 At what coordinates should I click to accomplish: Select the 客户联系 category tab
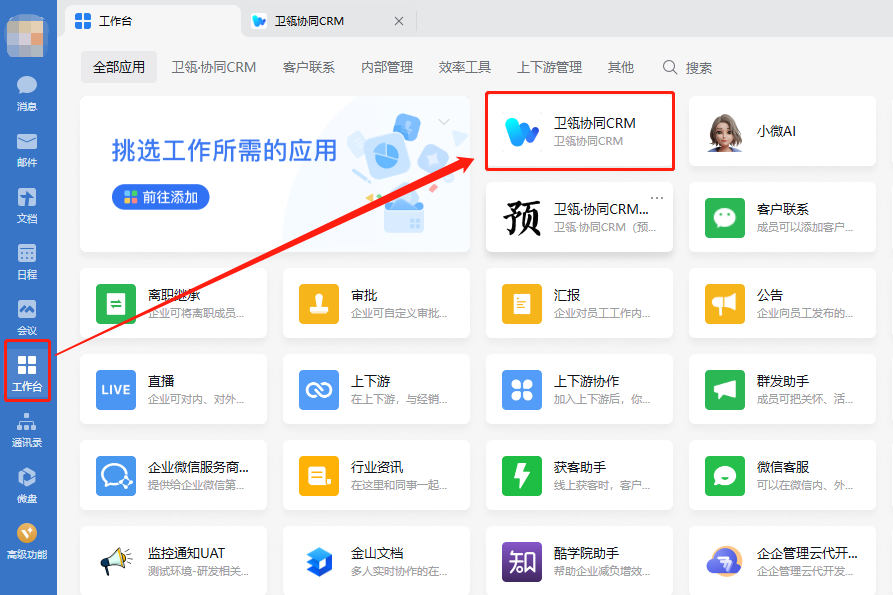308,67
